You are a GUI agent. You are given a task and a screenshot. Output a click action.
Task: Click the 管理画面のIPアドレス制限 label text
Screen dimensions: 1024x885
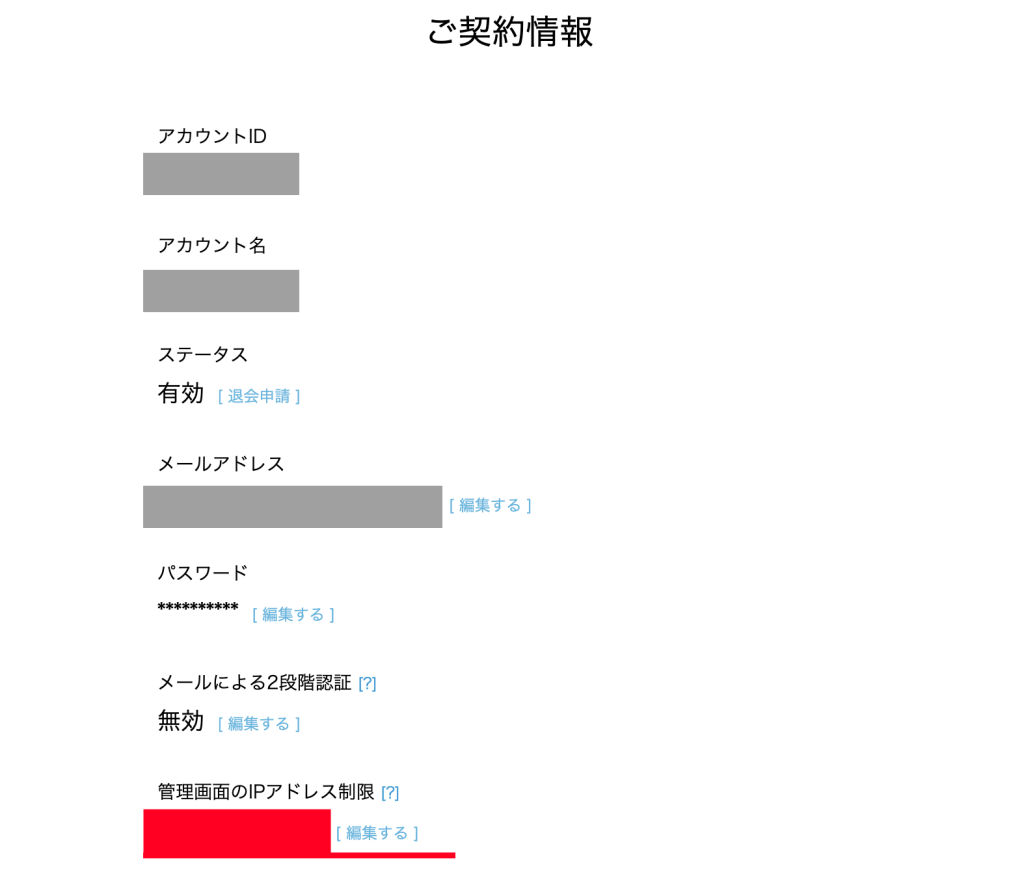pos(265,791)
